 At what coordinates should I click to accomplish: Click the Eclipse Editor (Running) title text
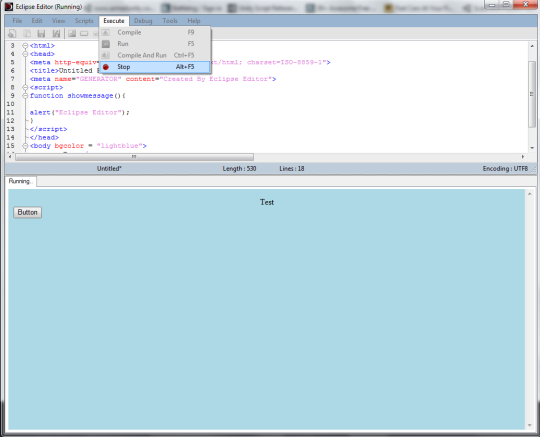(49, 7)
